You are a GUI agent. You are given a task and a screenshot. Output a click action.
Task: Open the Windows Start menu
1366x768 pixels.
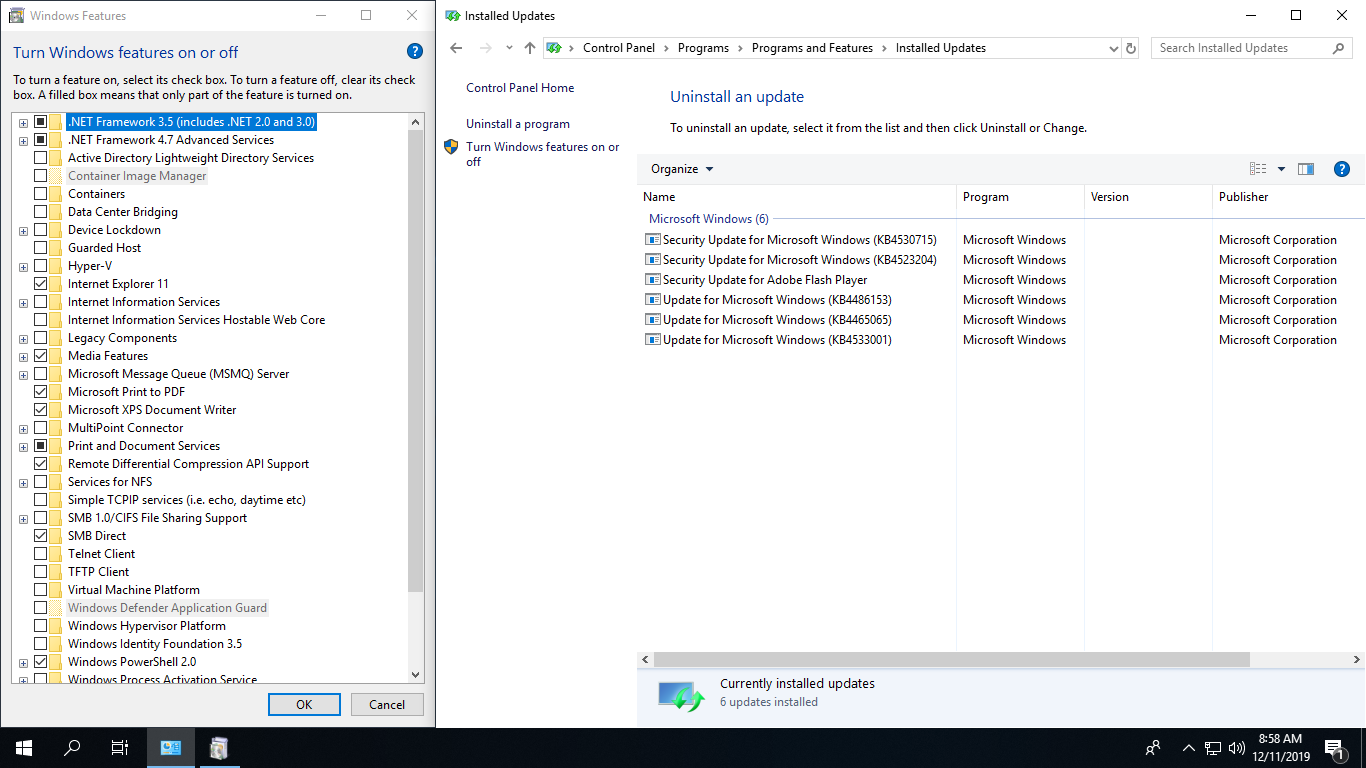pyautogui.click(x=24, y=747)
